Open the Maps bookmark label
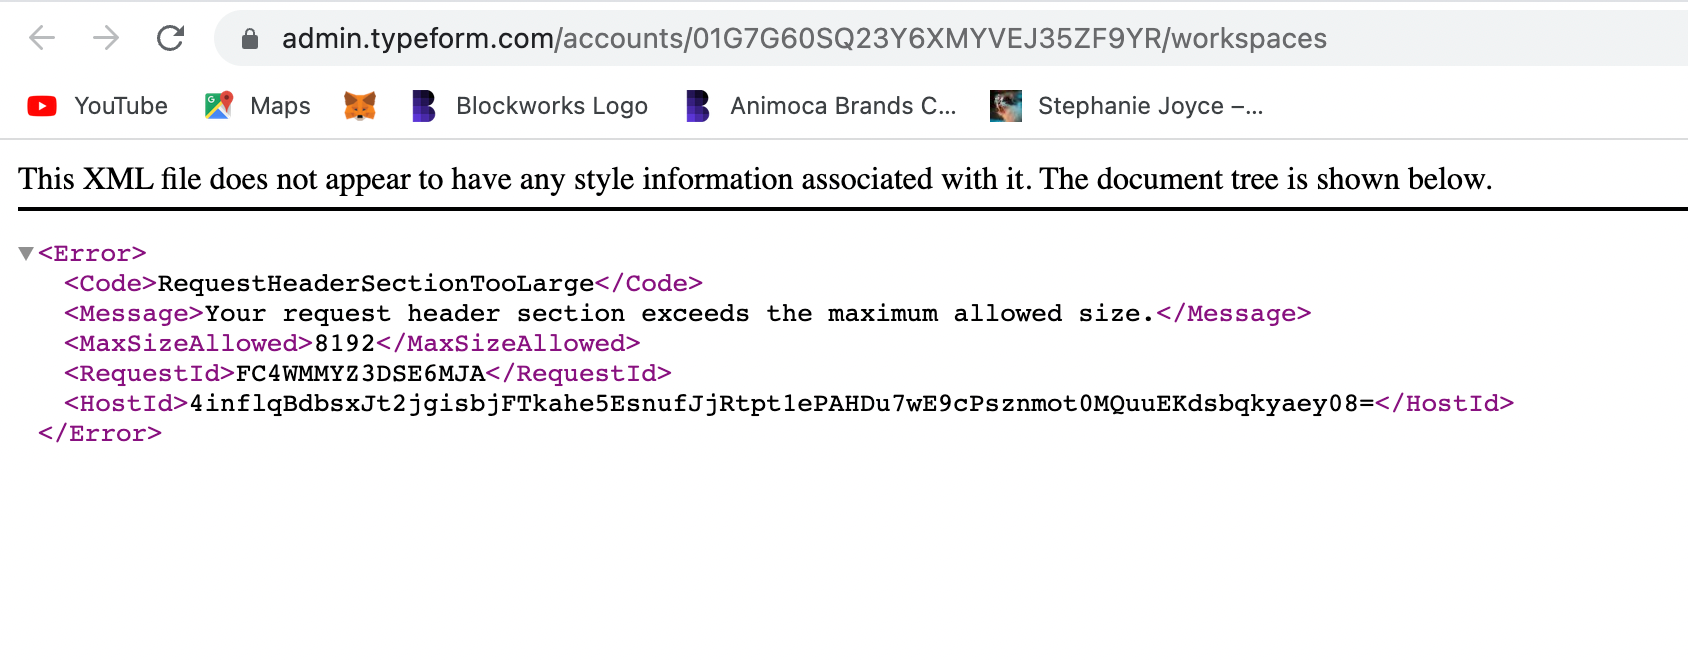 (280, 106)
